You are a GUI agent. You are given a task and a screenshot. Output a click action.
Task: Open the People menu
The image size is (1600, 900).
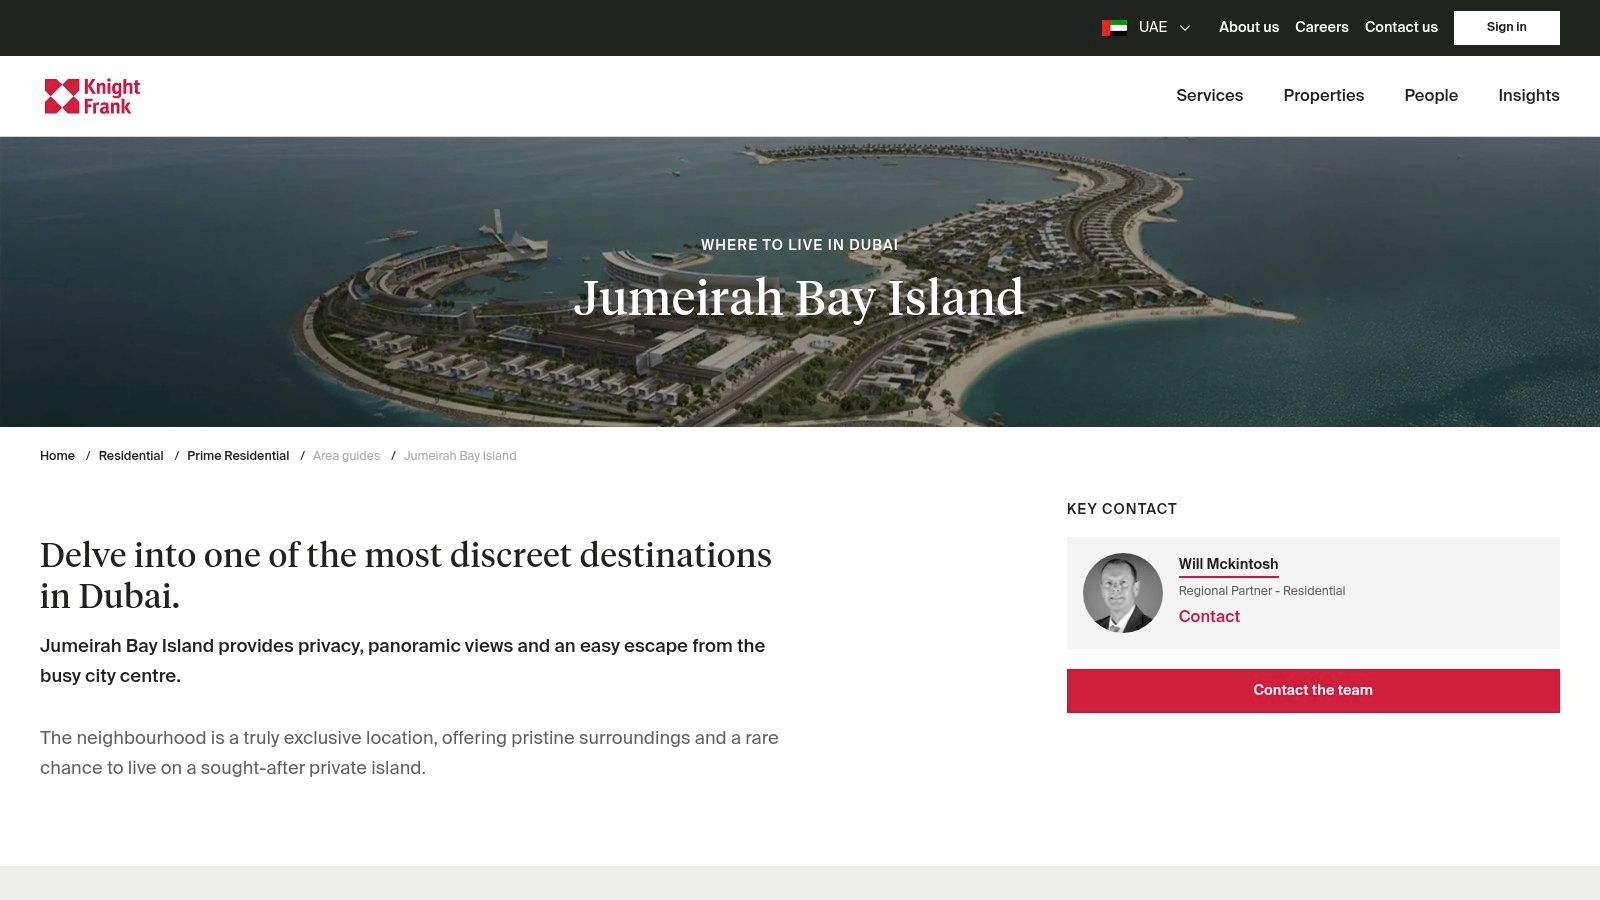[1431, 96]
